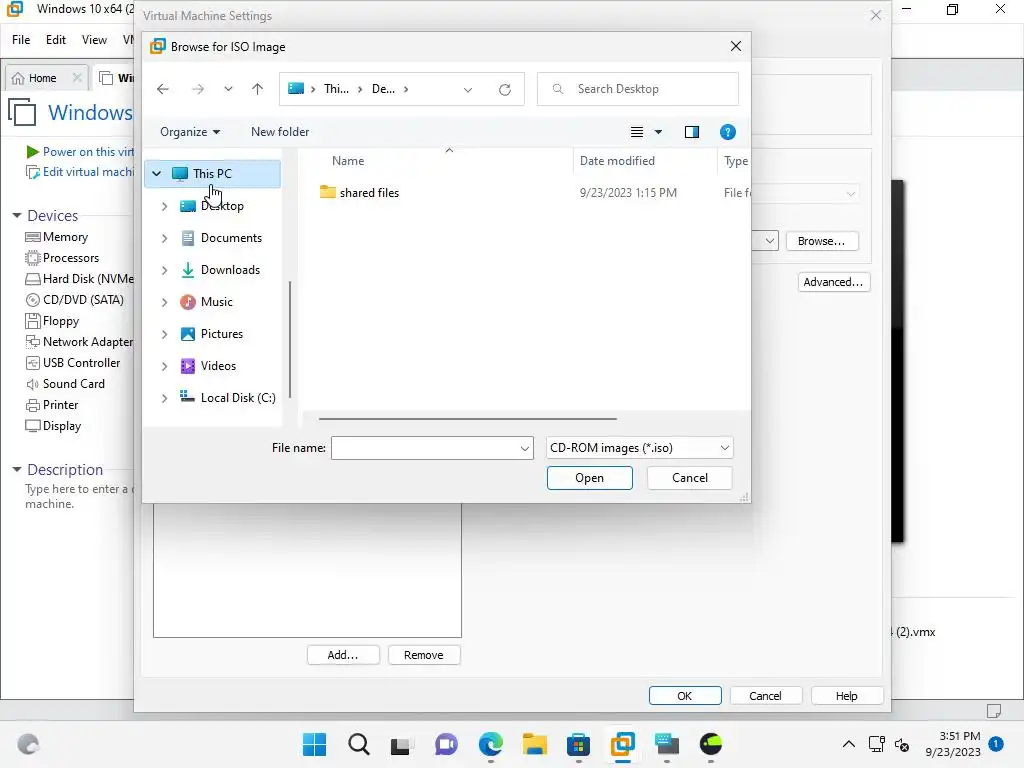Select Processors device in VMware
The height and width of the screenshot is (768, 1024).
[x=62, y=258]
